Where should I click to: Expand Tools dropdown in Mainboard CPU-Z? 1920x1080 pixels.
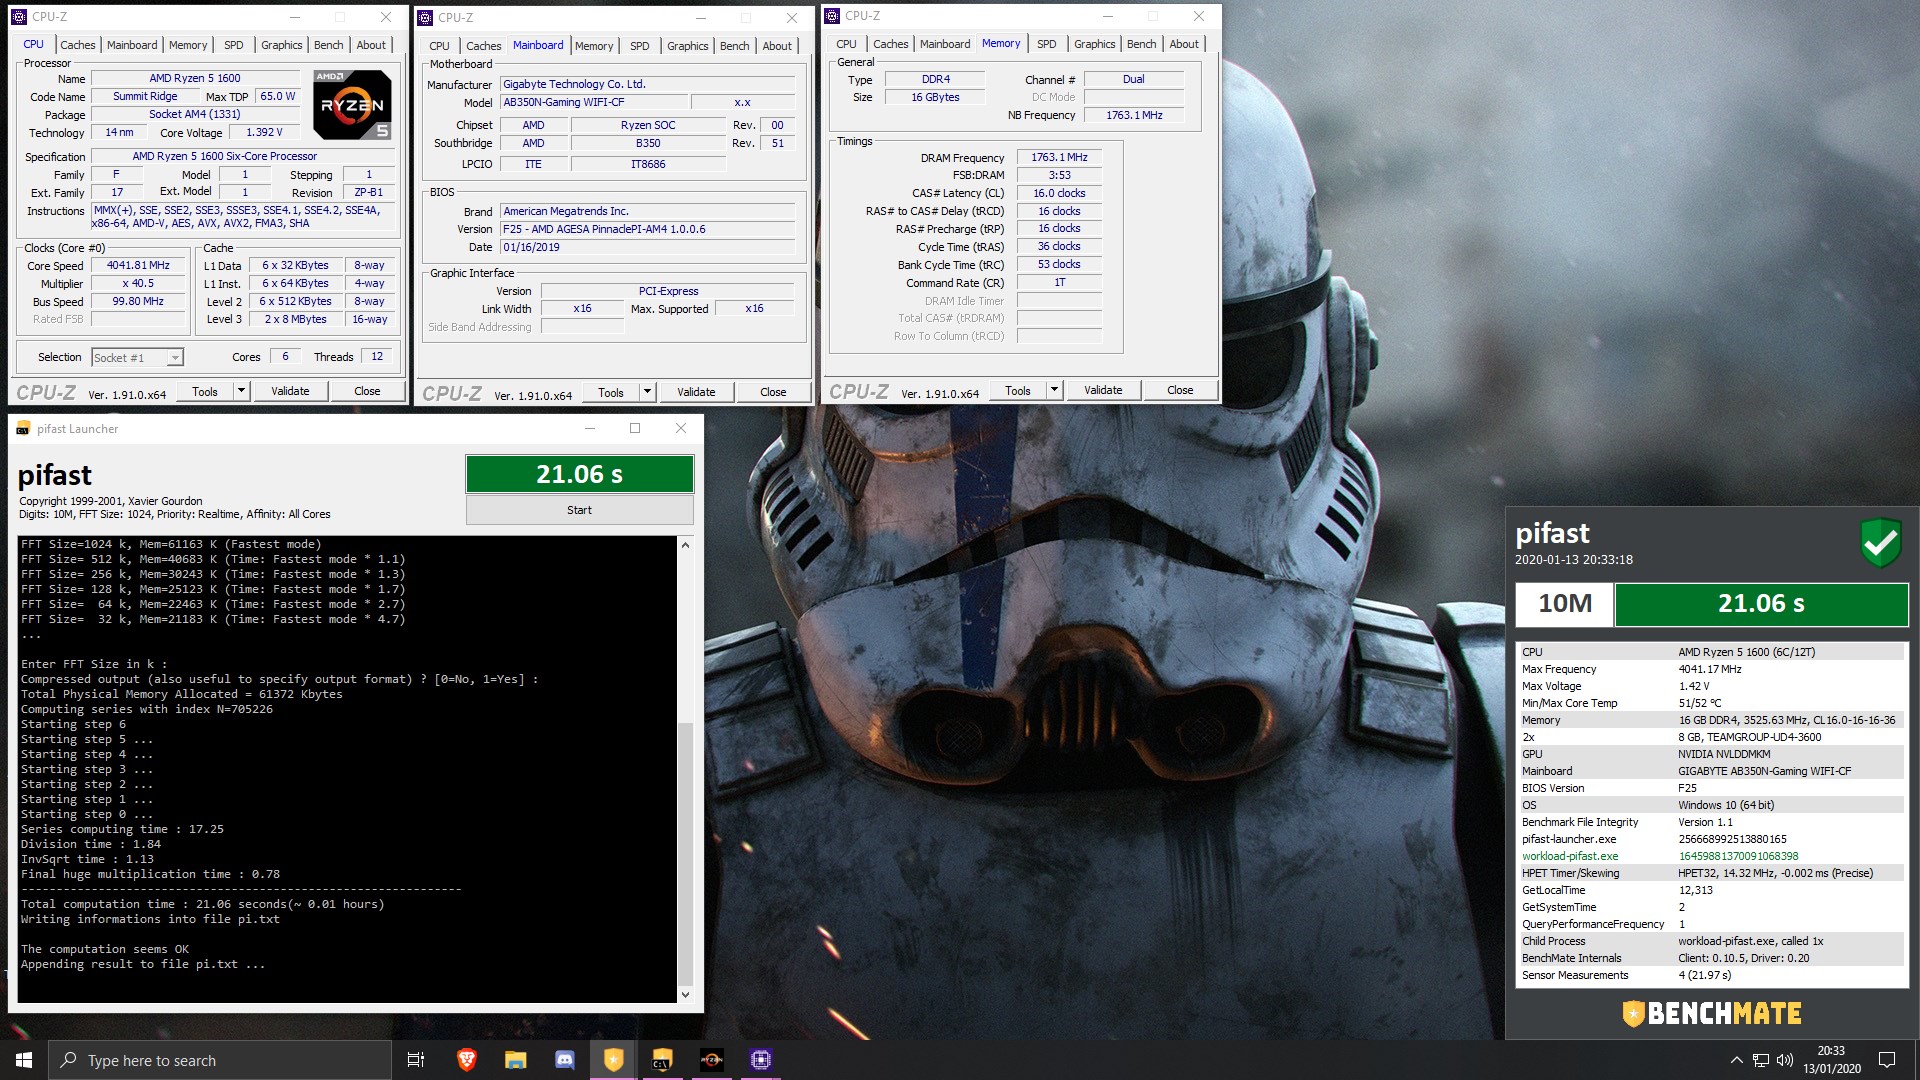click(x=647, y=392)
